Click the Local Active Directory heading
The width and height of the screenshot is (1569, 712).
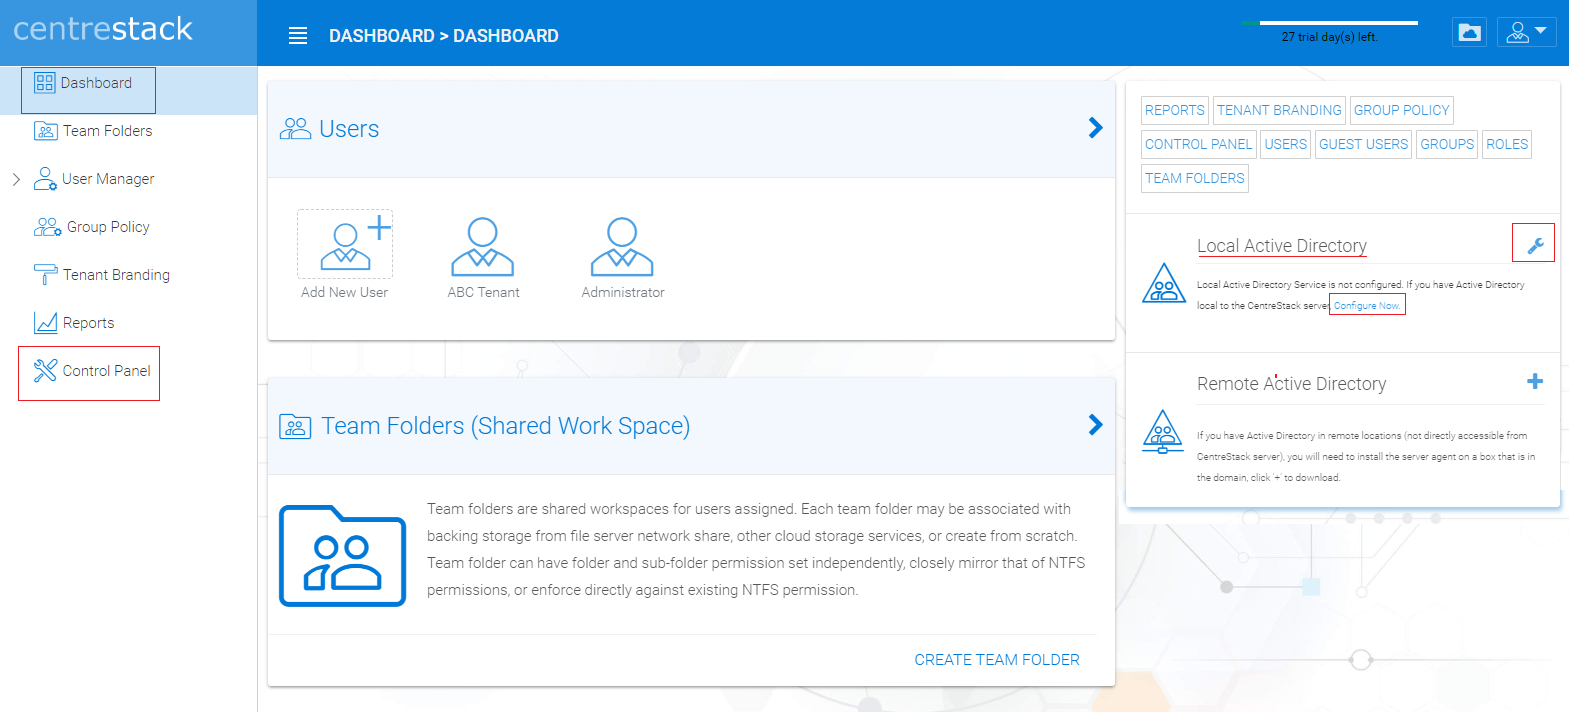1282,246
